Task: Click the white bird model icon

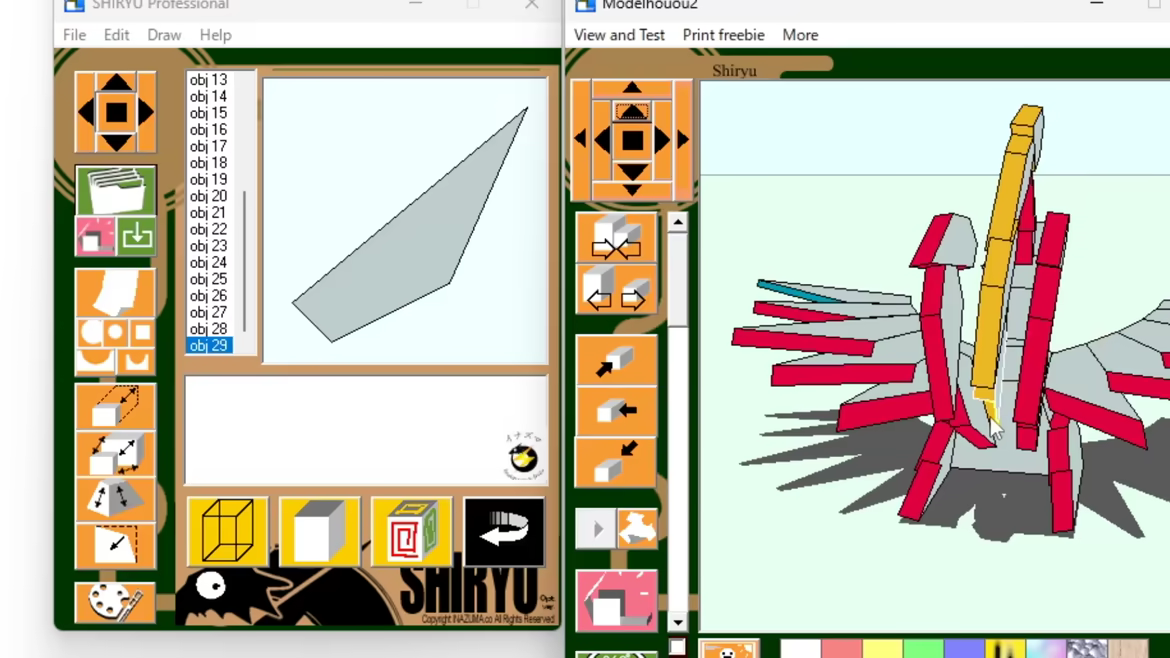Action: coord(637,530)
